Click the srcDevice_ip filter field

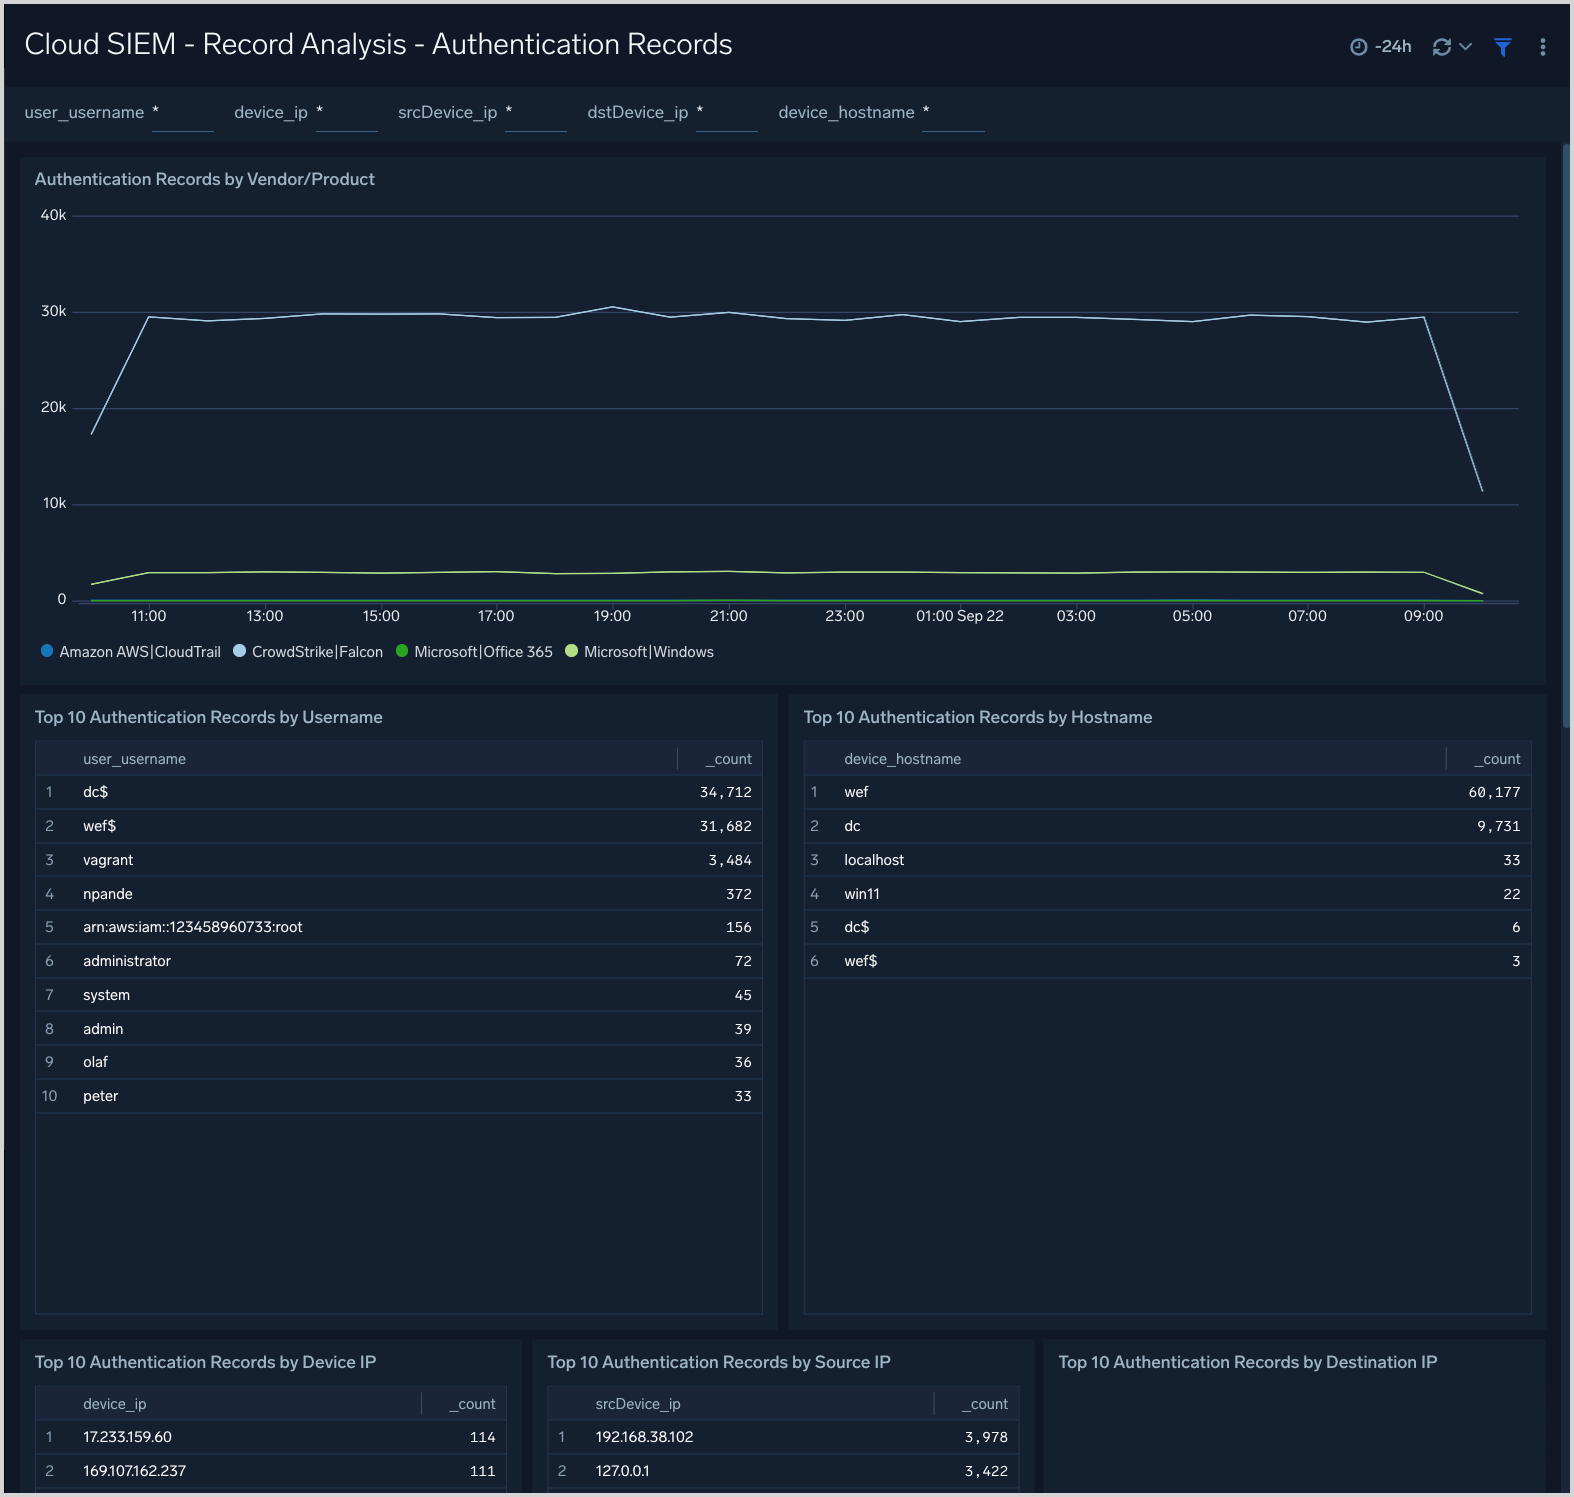pyautogui.click(x=535, y=113)
